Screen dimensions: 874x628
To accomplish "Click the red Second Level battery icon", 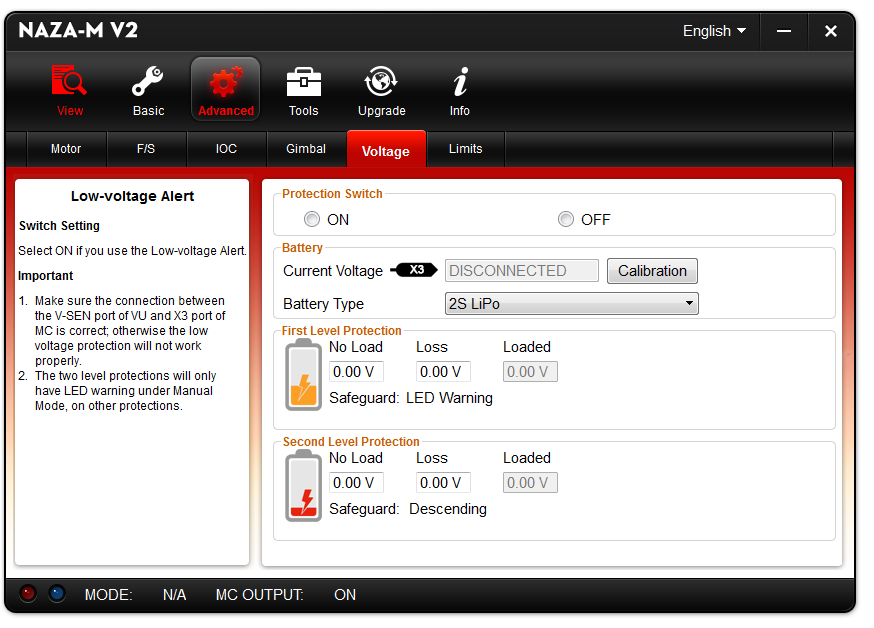I will [x=303, y=485].
